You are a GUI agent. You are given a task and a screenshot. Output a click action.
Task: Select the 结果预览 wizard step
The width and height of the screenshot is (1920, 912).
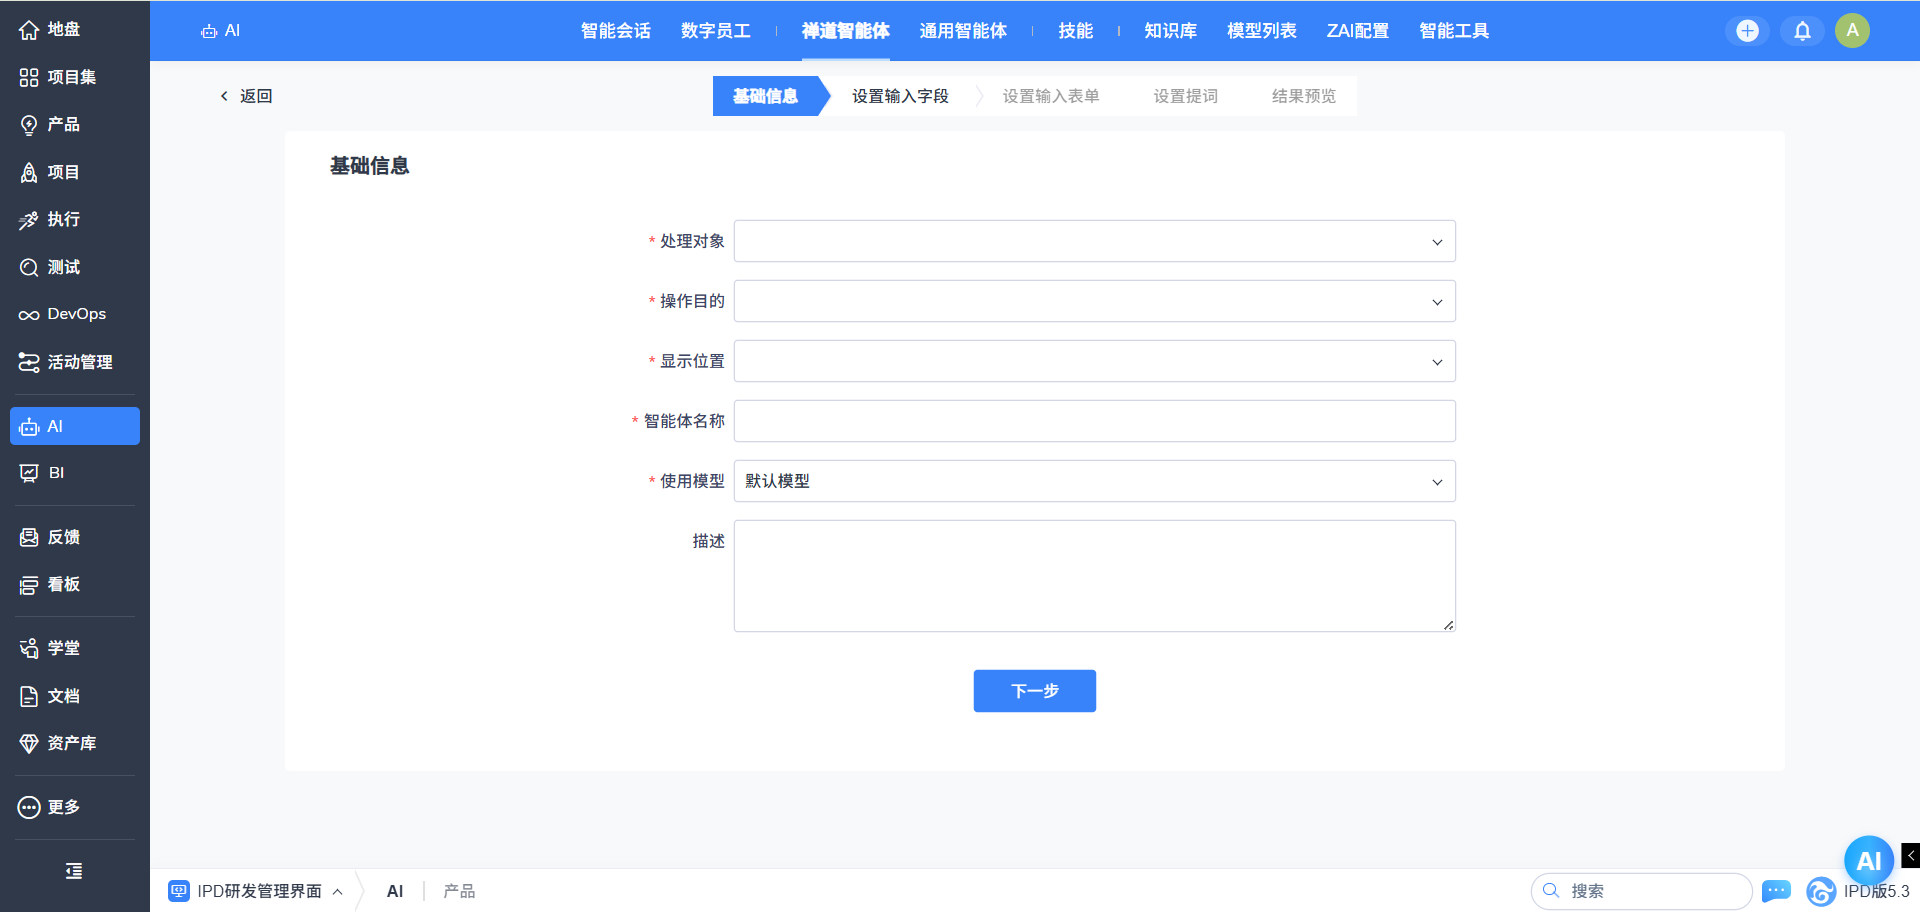click(1303, 96)
